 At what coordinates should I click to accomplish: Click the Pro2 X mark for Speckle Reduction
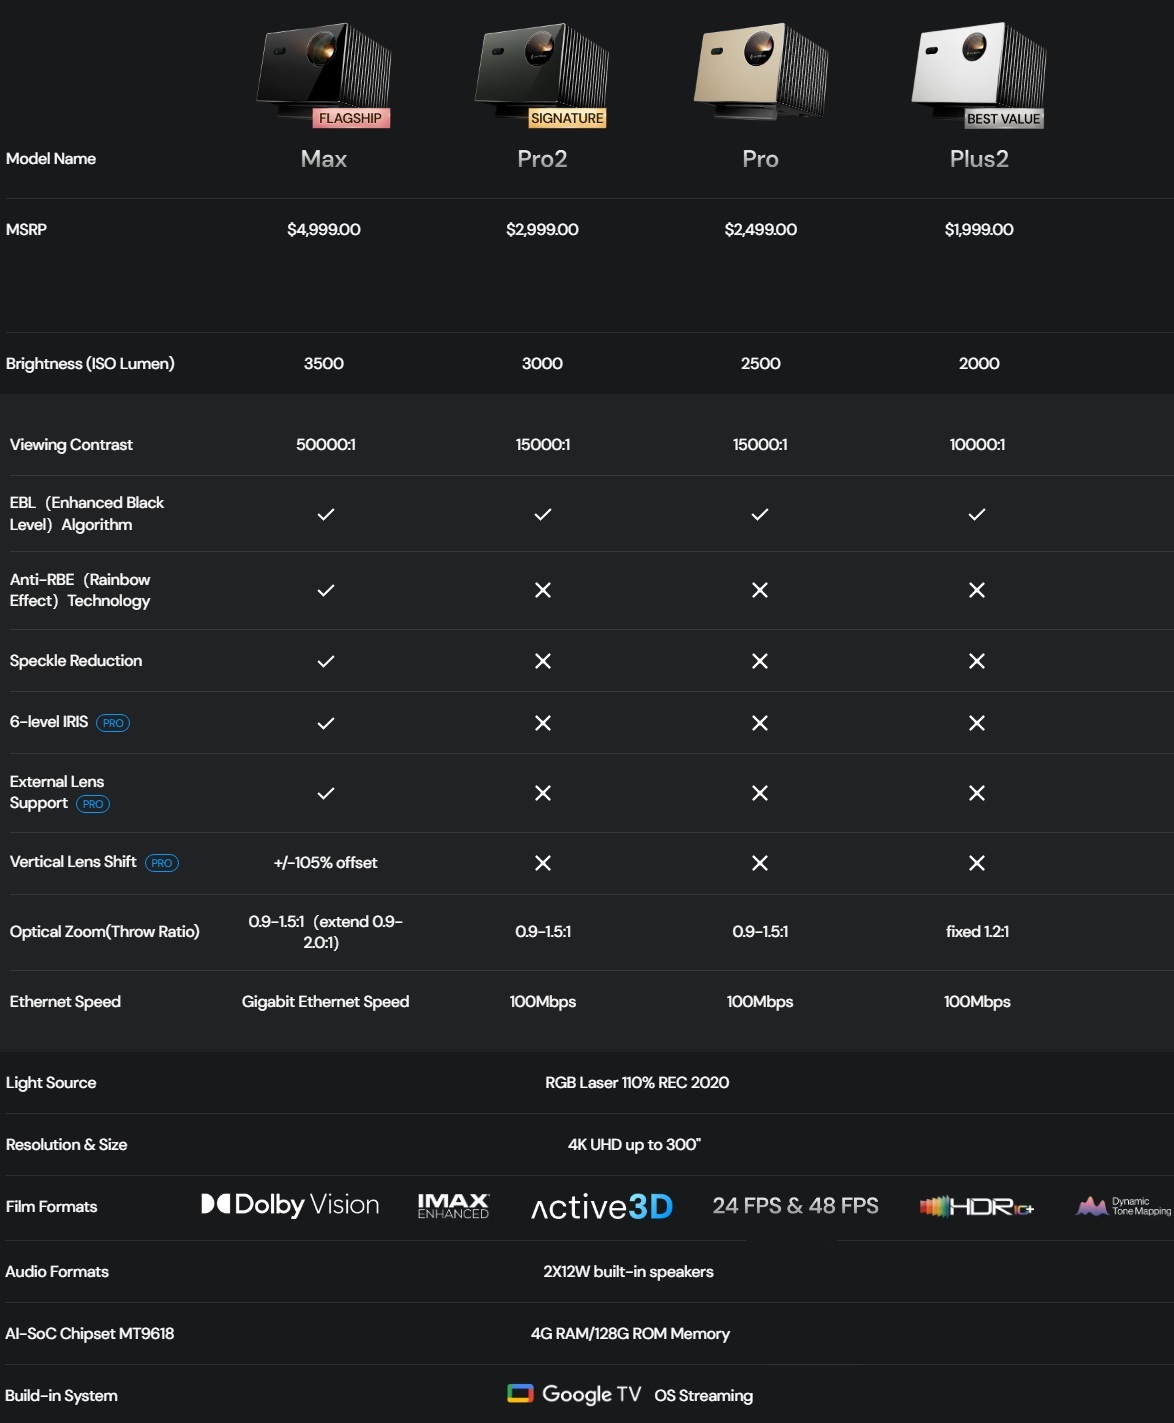coord(543,661)
